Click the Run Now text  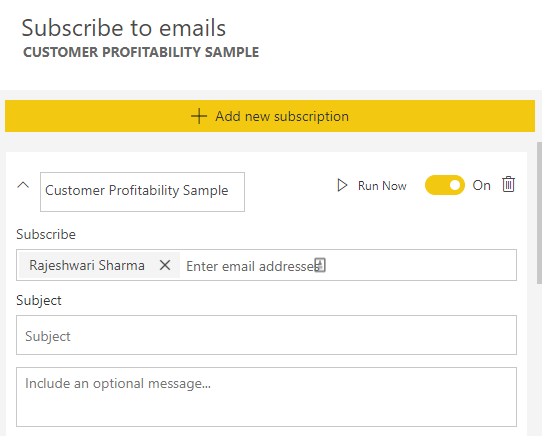coord(382,186)
